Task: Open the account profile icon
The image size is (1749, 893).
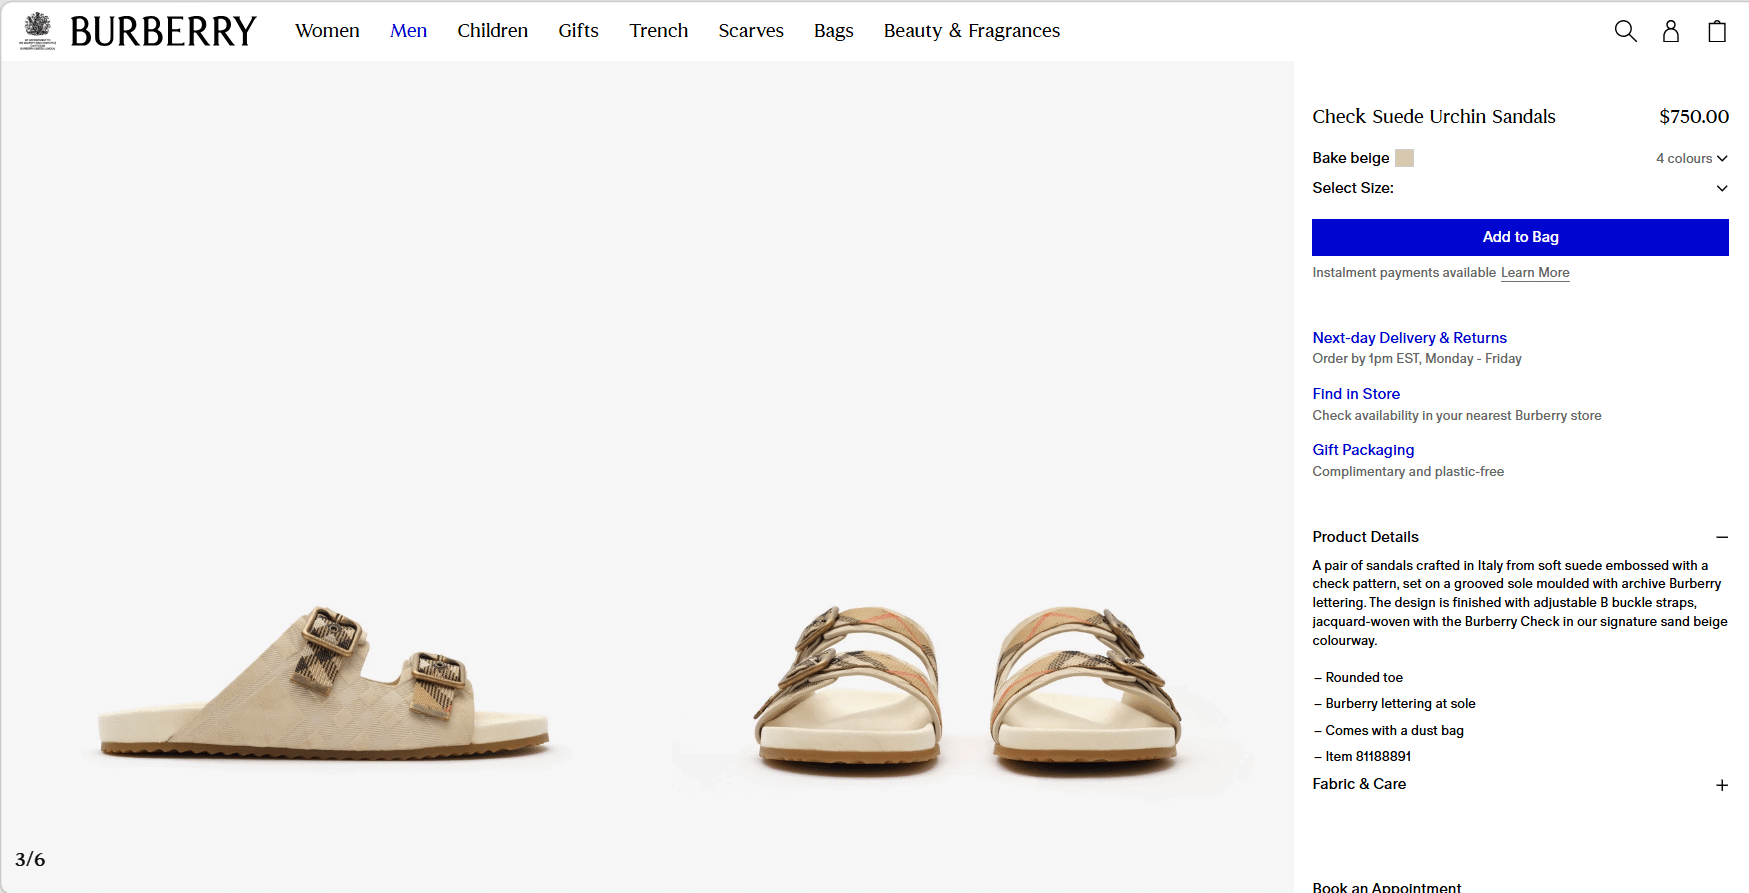Action: click(x=1670, y=31)
